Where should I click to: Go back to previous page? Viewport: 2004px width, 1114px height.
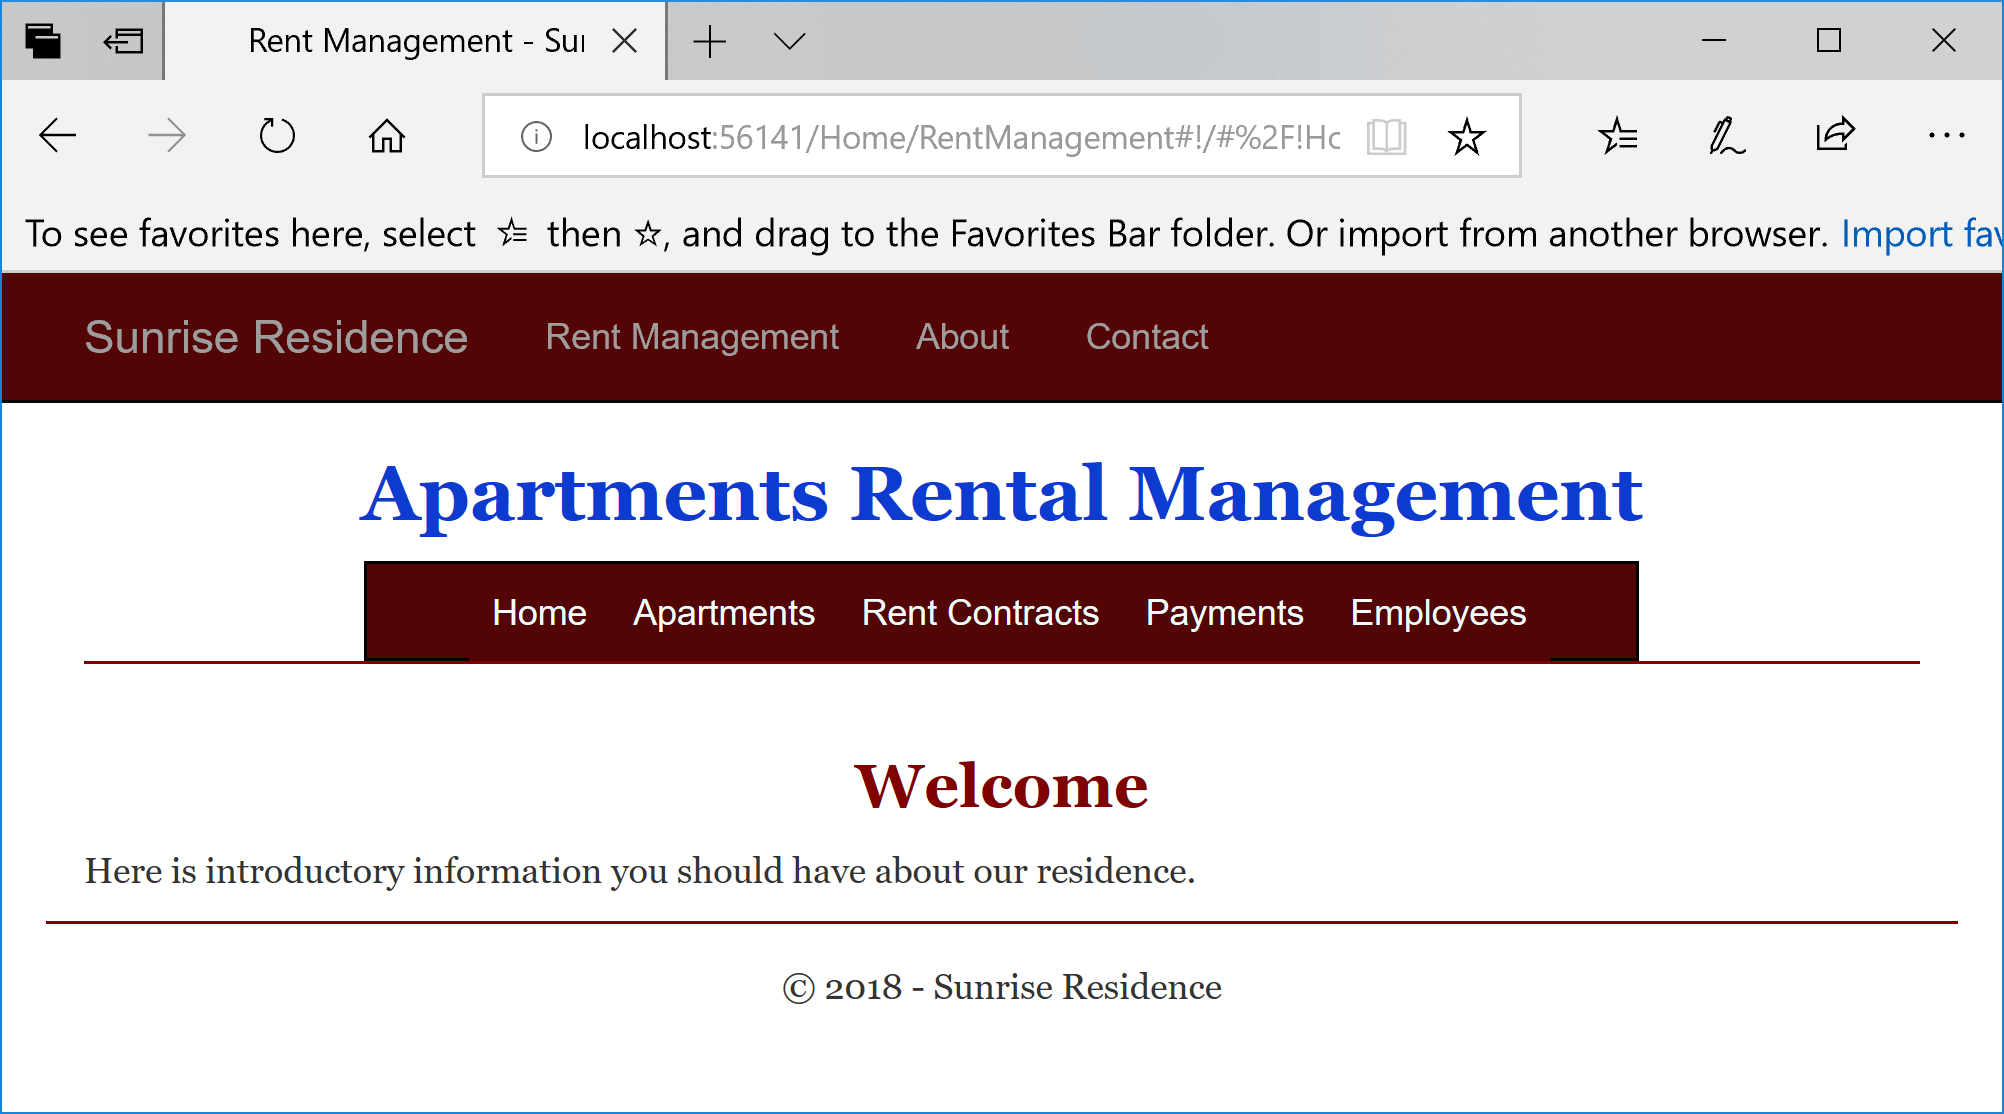tap(57, 135)
